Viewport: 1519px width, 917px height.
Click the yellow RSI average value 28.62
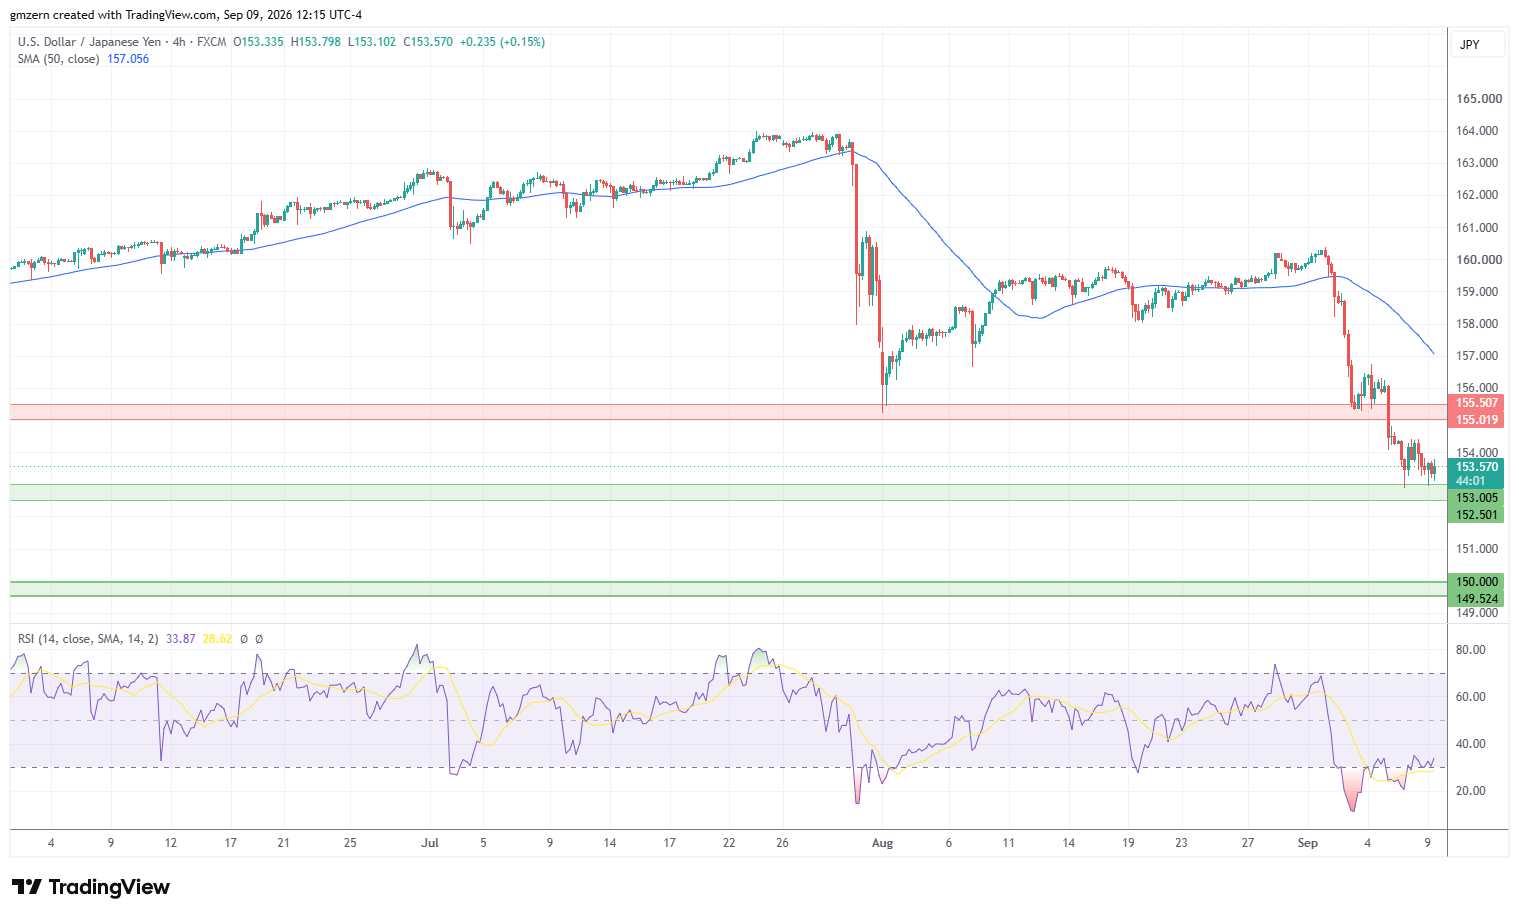point(217,639)
